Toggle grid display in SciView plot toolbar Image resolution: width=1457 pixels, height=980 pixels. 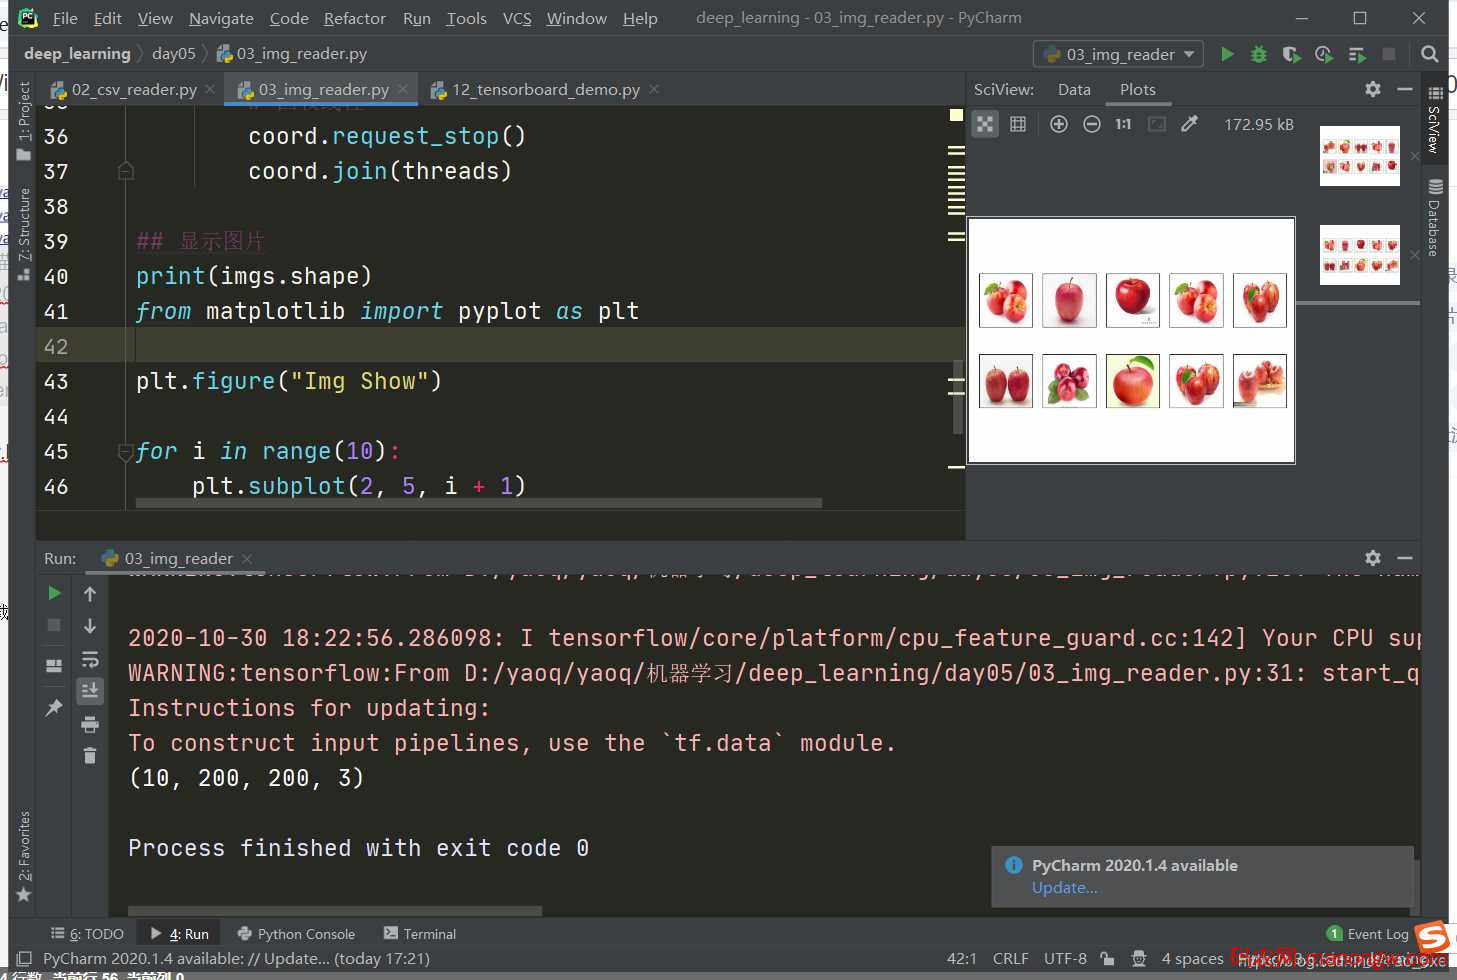coord(1018,124)
